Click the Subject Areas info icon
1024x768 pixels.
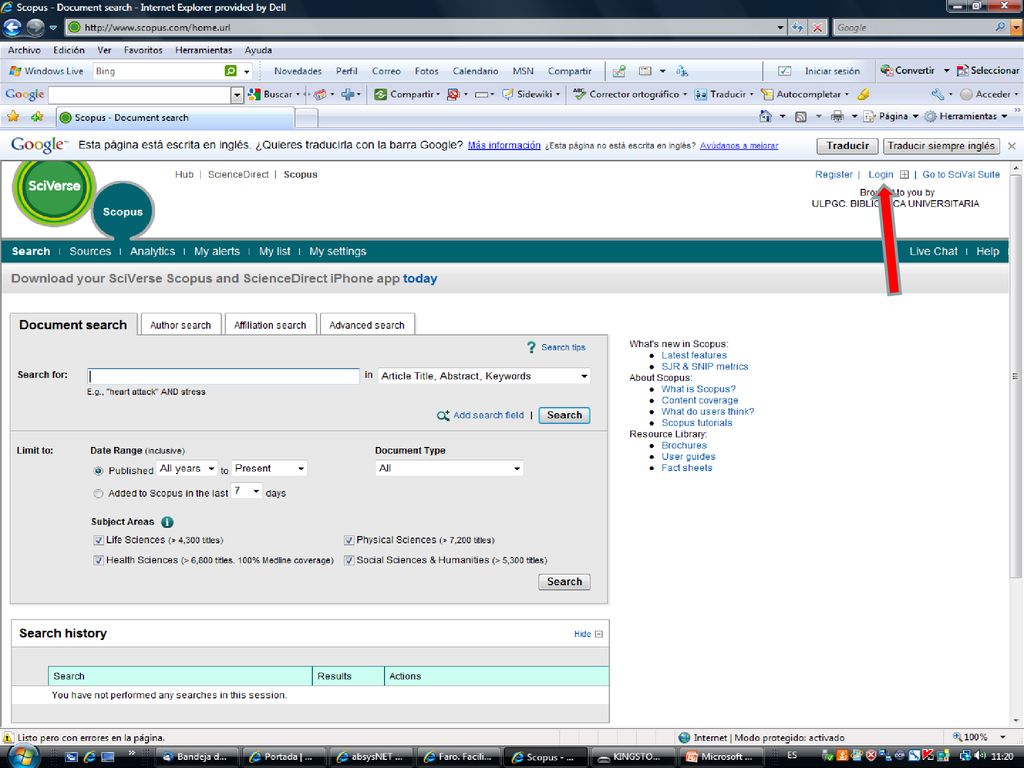click(167, 522)
